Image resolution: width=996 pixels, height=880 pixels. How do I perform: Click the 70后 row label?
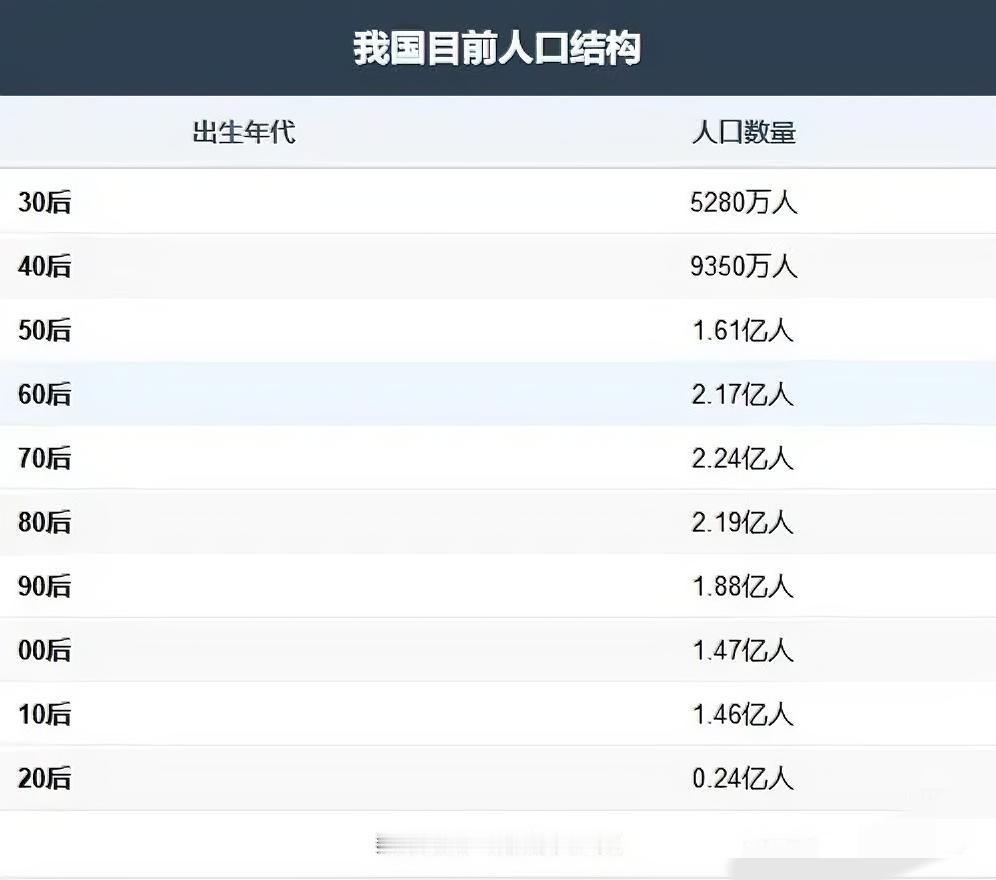pos(42,458)
